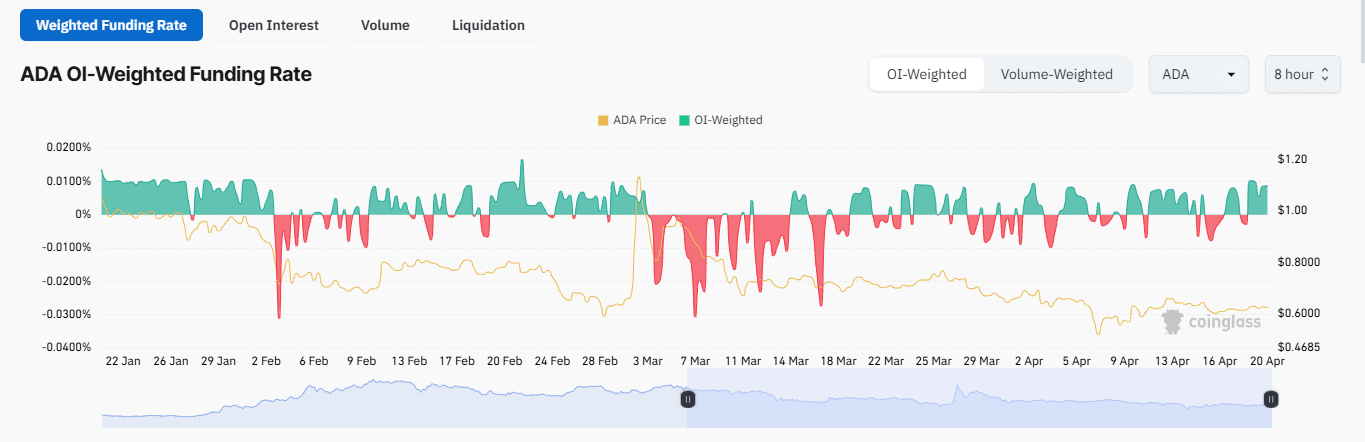
Task: Open the ADA coin dropdown
Action: tap(1198, 74)
